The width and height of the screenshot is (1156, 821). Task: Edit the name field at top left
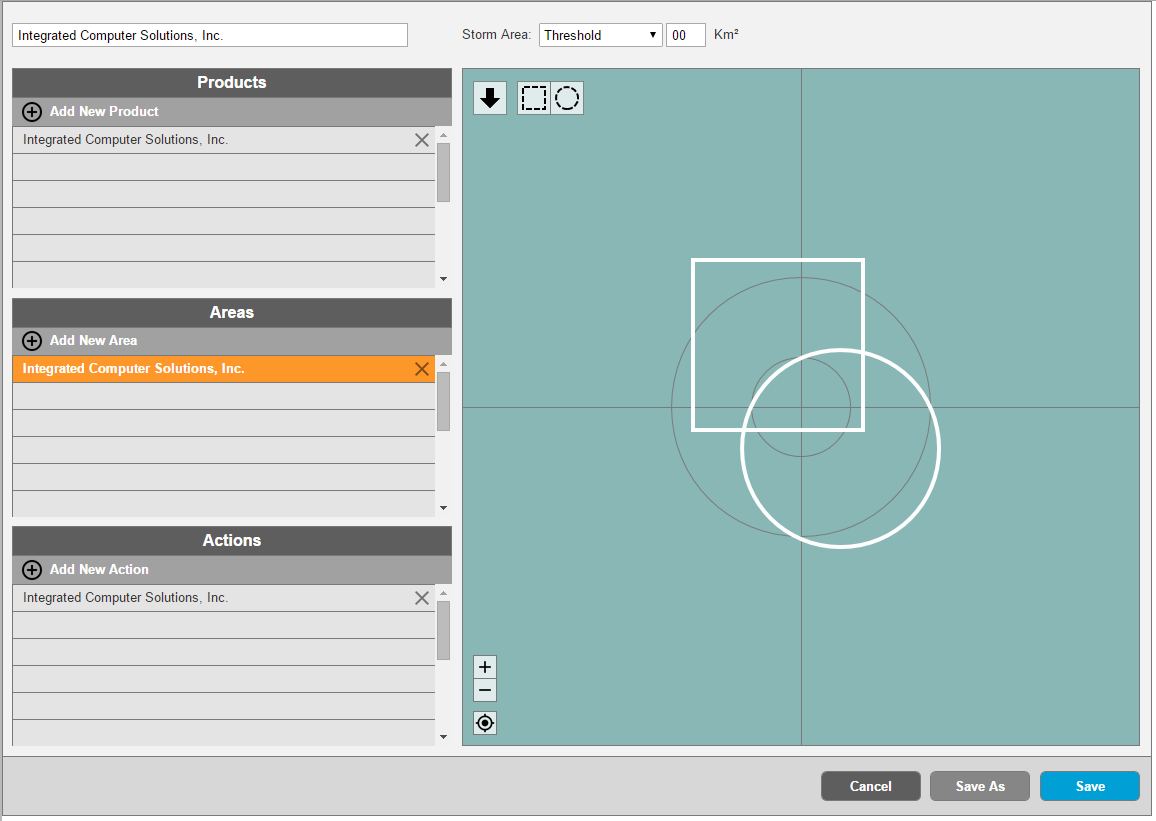[209, 35]
